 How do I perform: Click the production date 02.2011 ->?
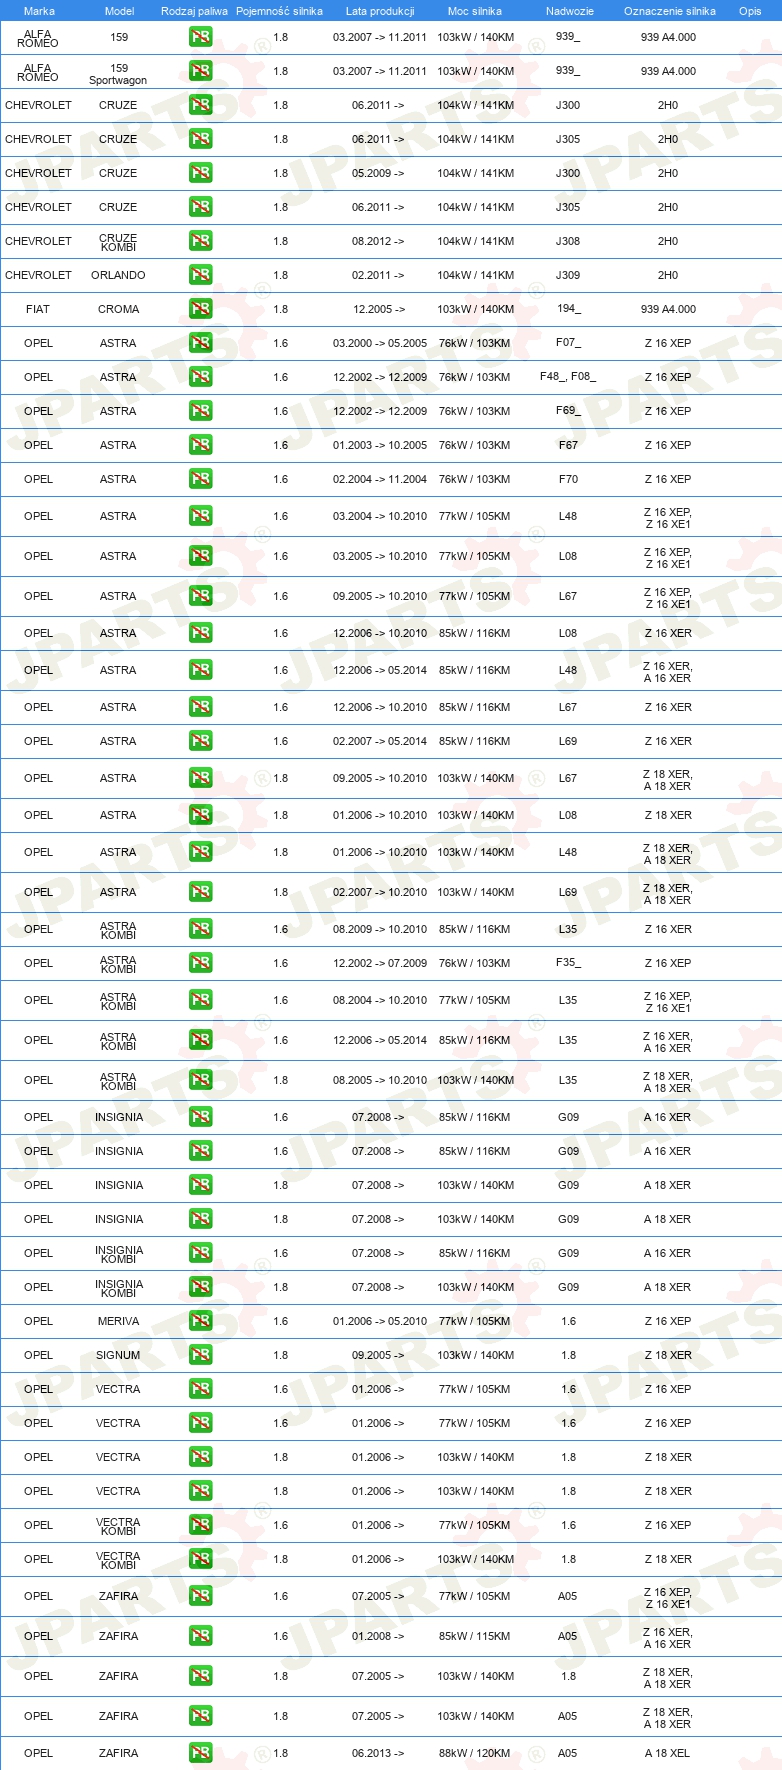(x=378, y=275)
